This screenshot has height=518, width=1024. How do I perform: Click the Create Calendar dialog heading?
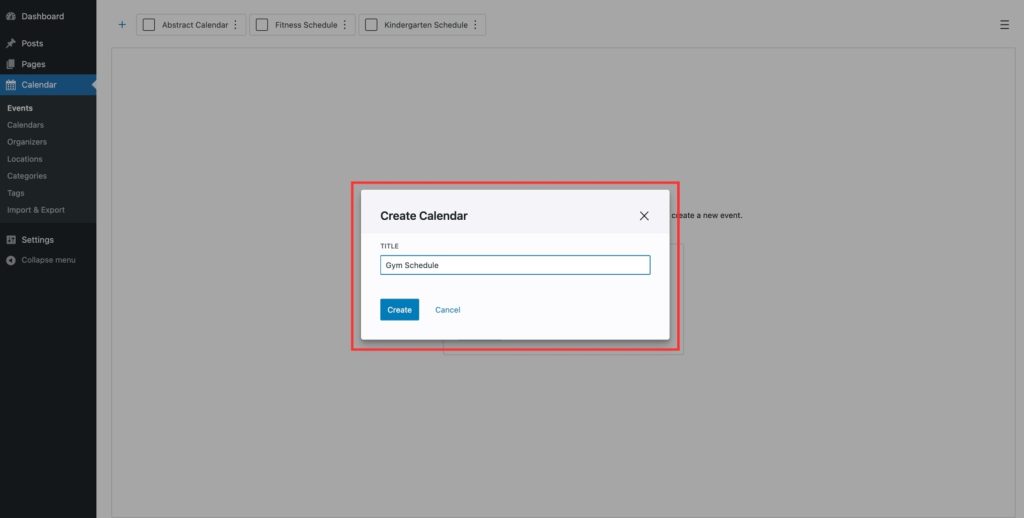424,216
